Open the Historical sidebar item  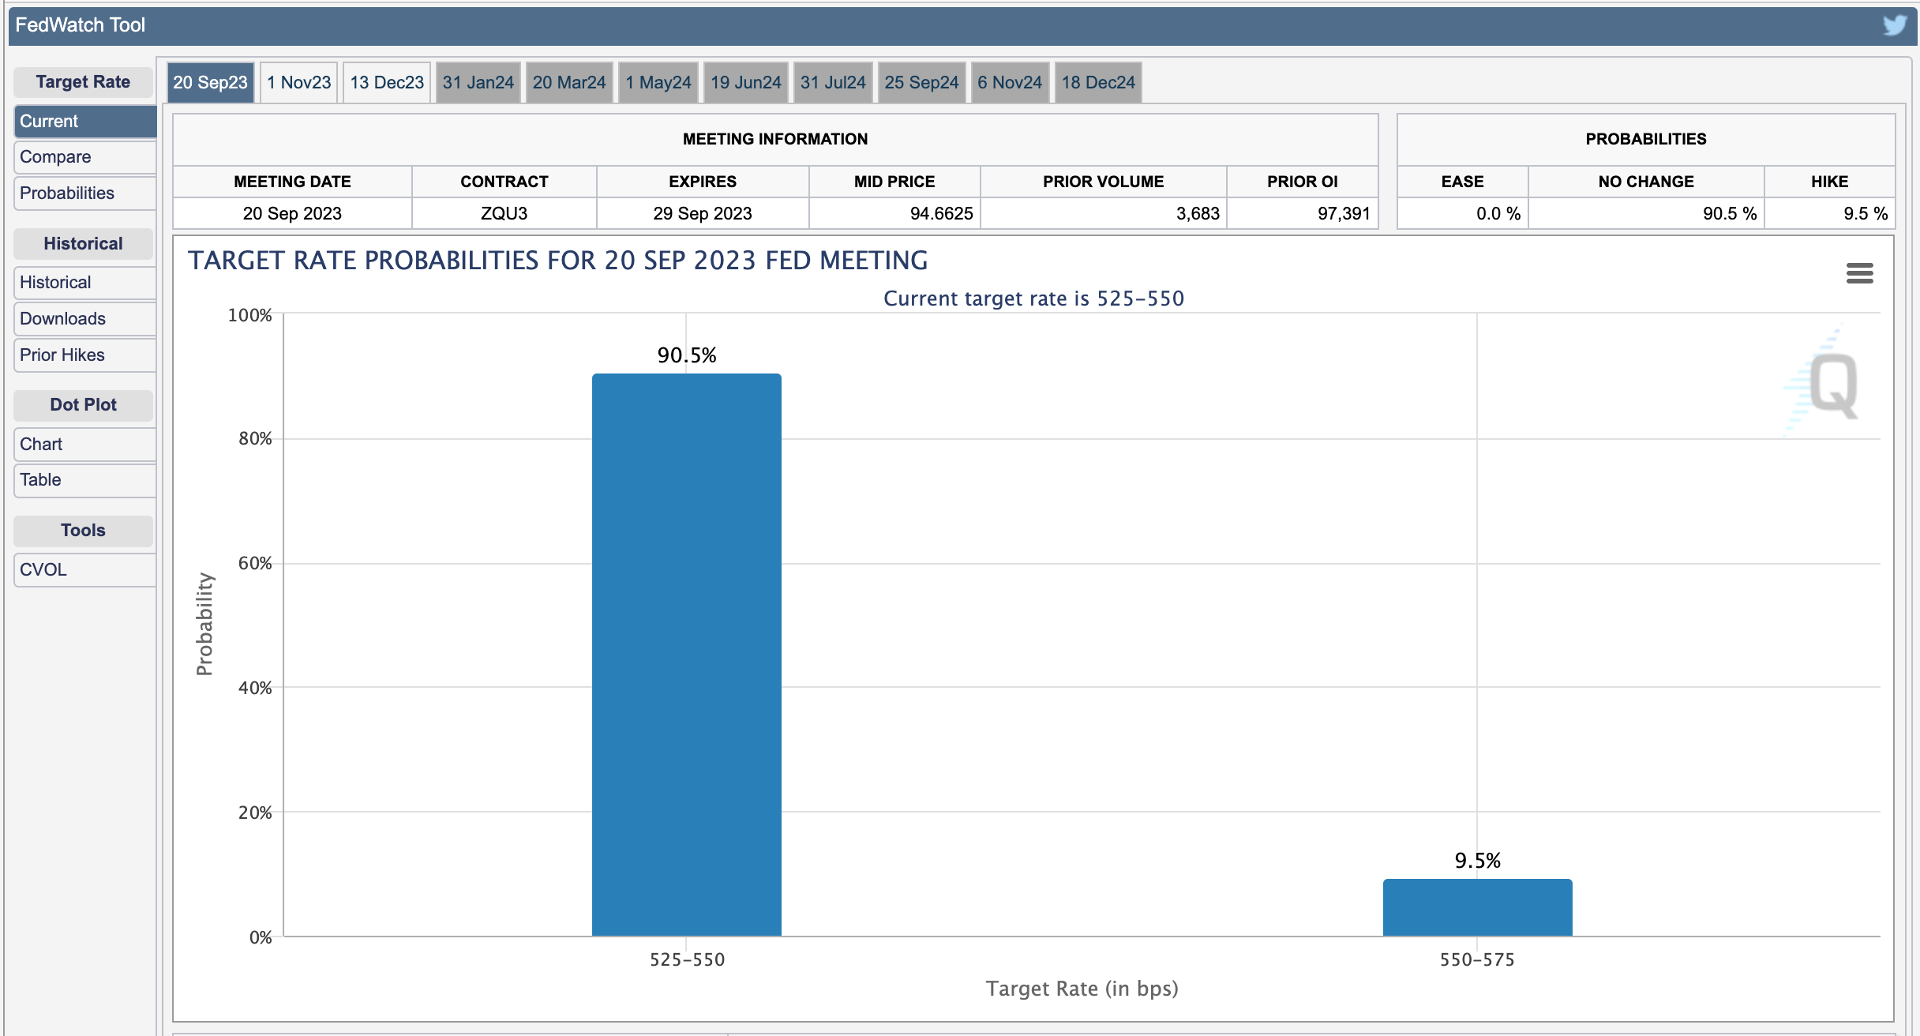point(85,283)
